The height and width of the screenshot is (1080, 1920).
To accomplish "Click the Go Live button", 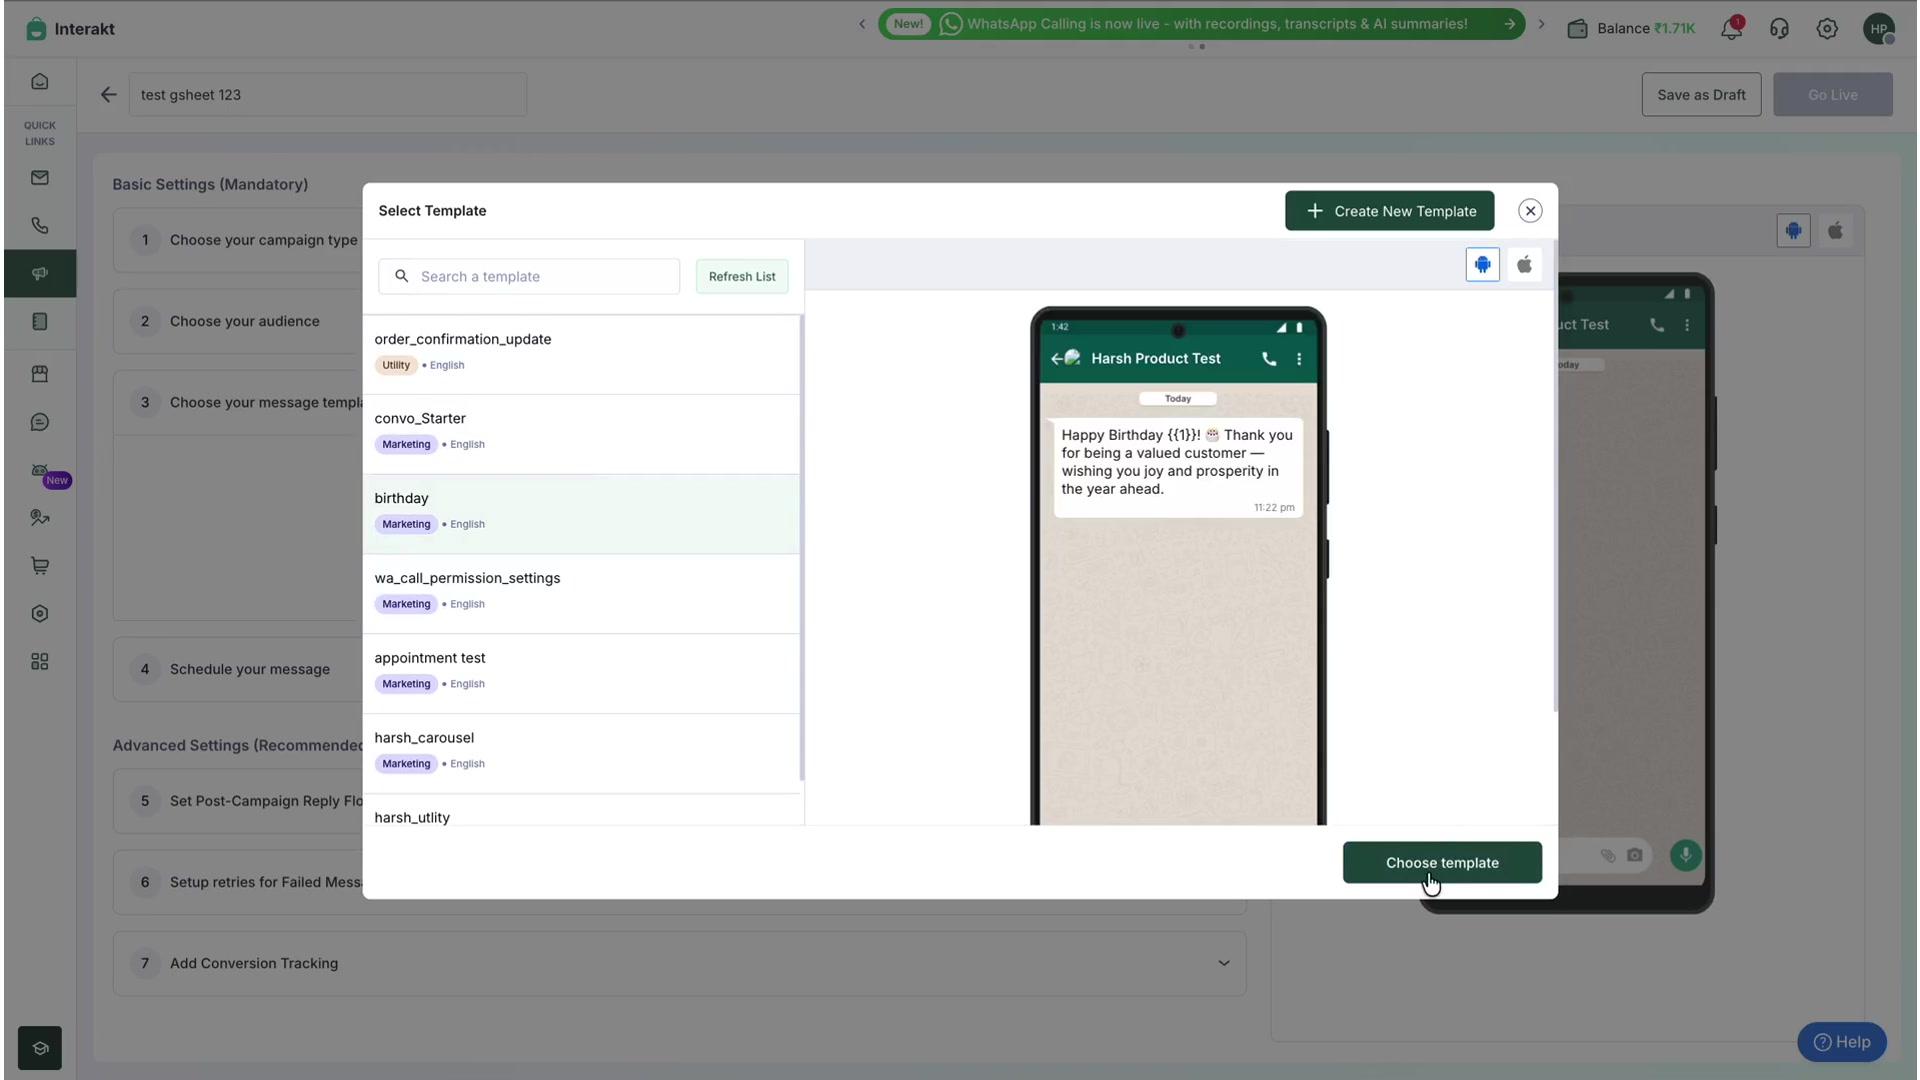I will (x=1832, y=95).
